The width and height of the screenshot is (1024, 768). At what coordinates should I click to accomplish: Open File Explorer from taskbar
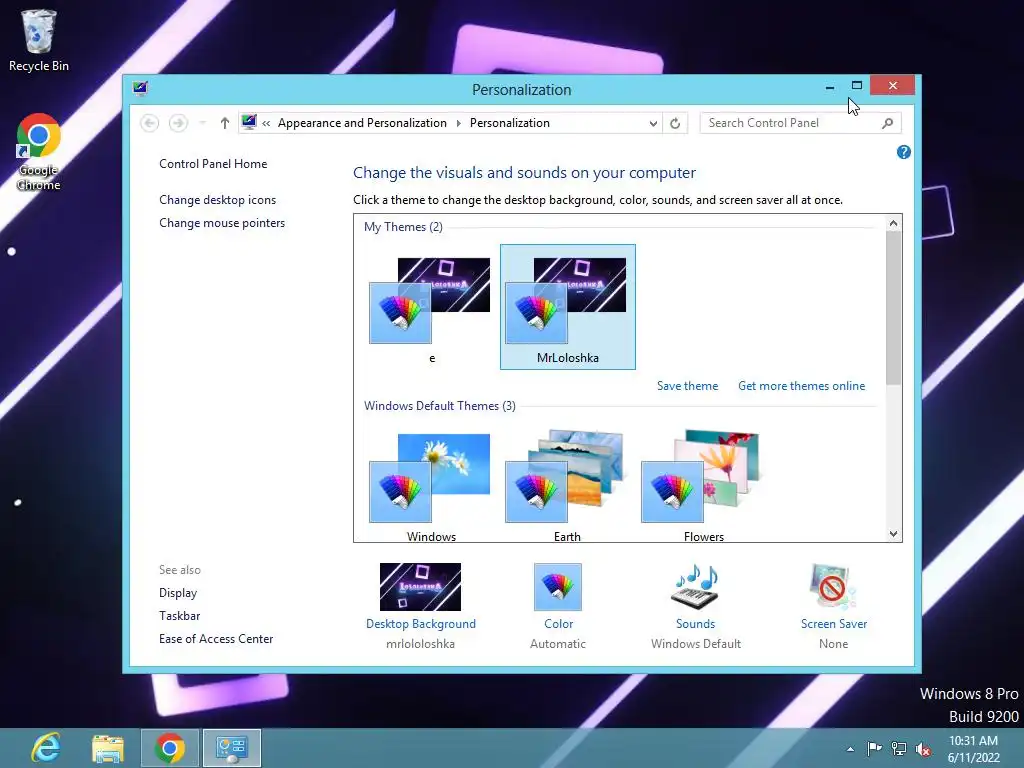pyautogui.click(x=108, y=748)
